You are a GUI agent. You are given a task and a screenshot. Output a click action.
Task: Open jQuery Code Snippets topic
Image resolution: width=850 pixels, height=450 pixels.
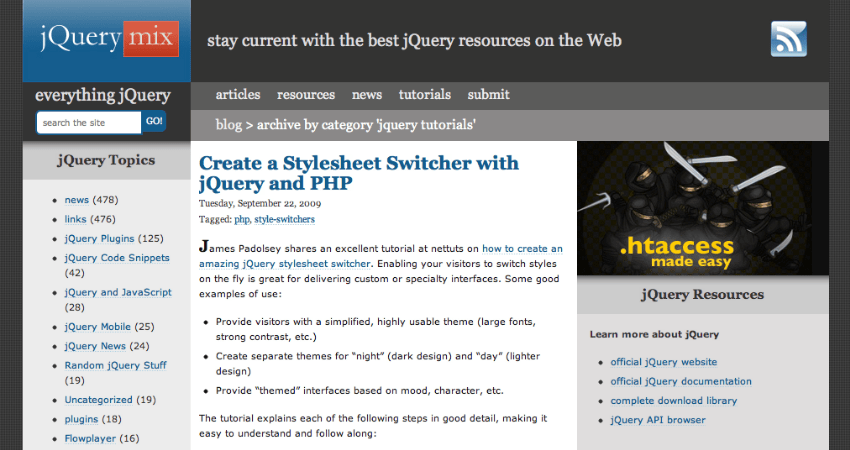117,258
